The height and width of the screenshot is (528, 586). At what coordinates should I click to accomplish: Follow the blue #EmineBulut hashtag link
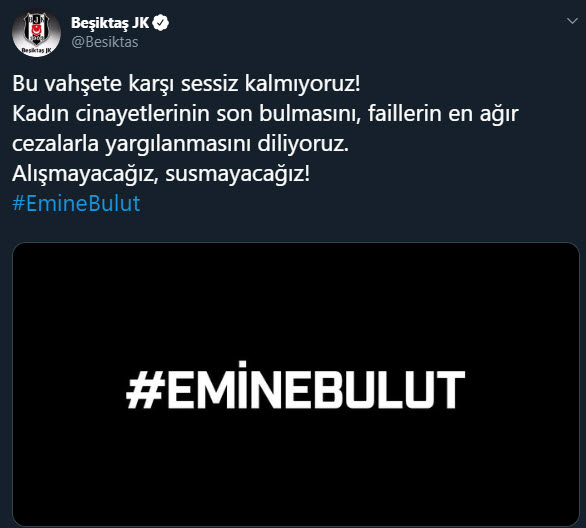point(76,204)
